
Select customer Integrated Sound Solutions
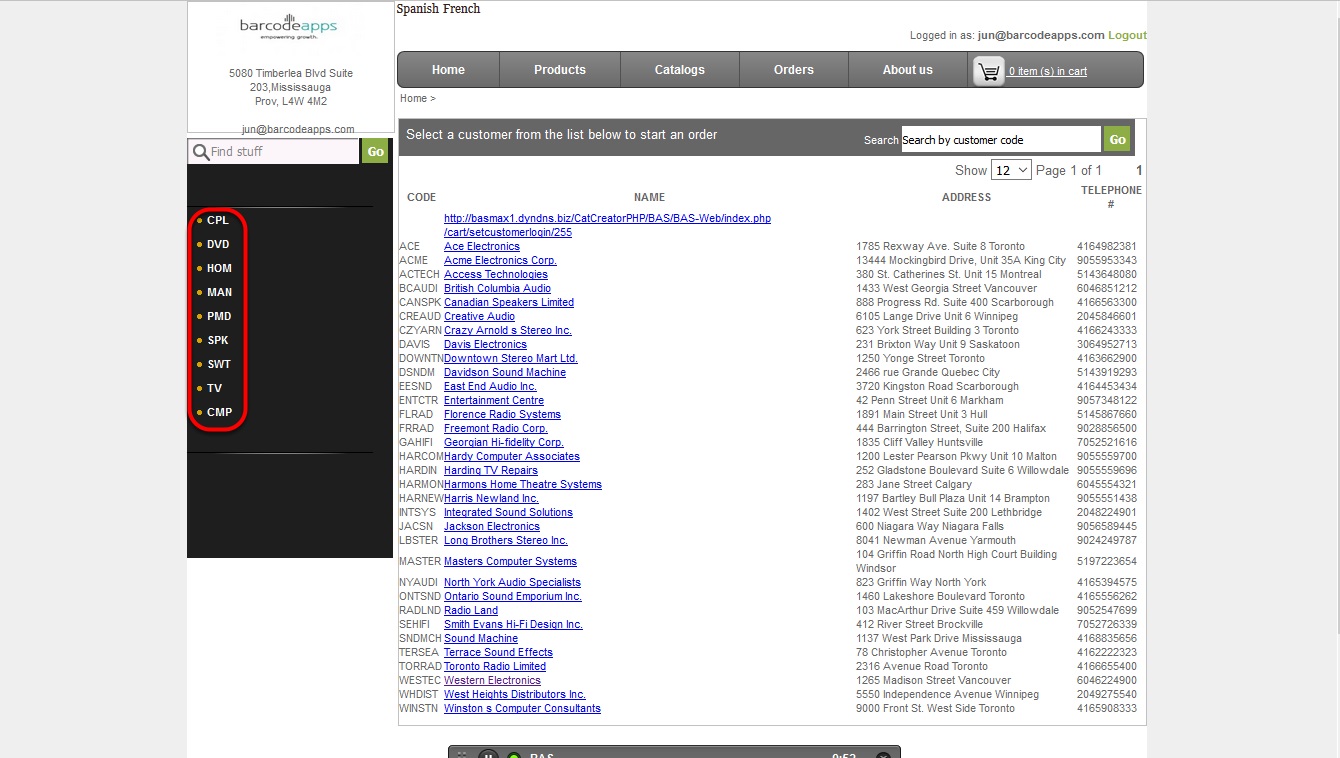(508, 512)
